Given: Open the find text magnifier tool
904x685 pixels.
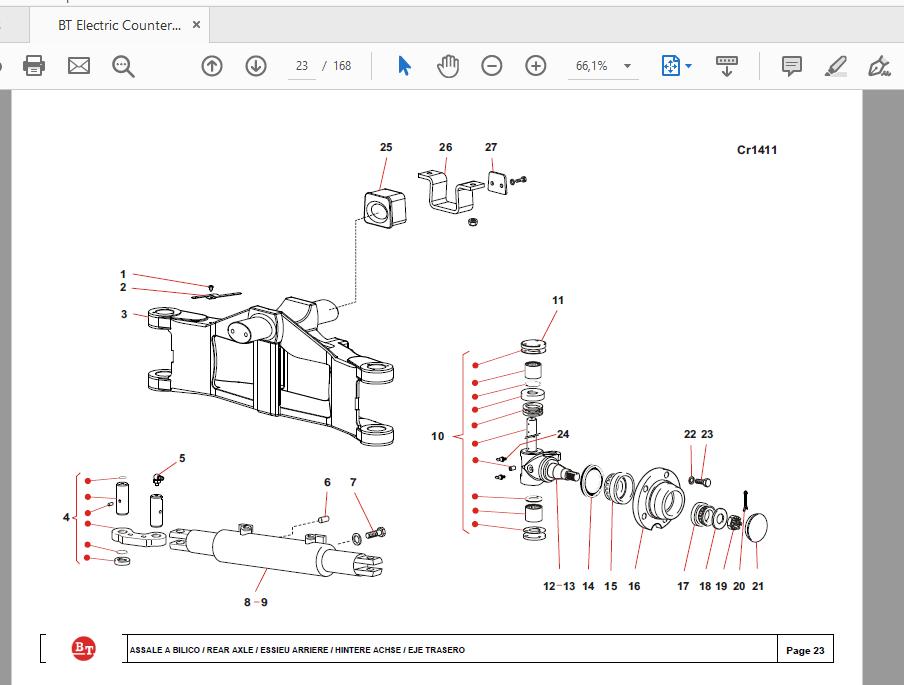Looking at the screenshot, I should pyautogui.click(x=123, y=66).
